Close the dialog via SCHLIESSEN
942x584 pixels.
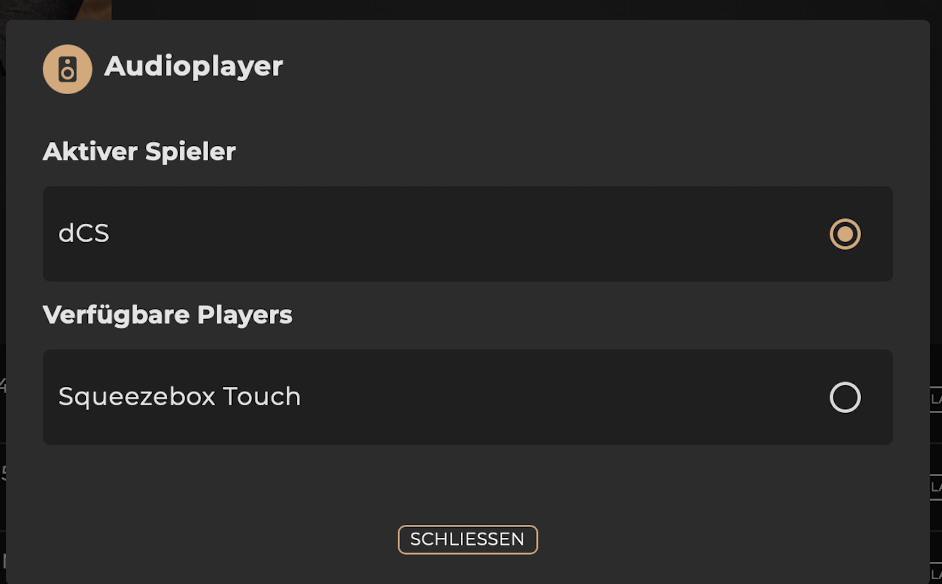click(x=467, y=540)
